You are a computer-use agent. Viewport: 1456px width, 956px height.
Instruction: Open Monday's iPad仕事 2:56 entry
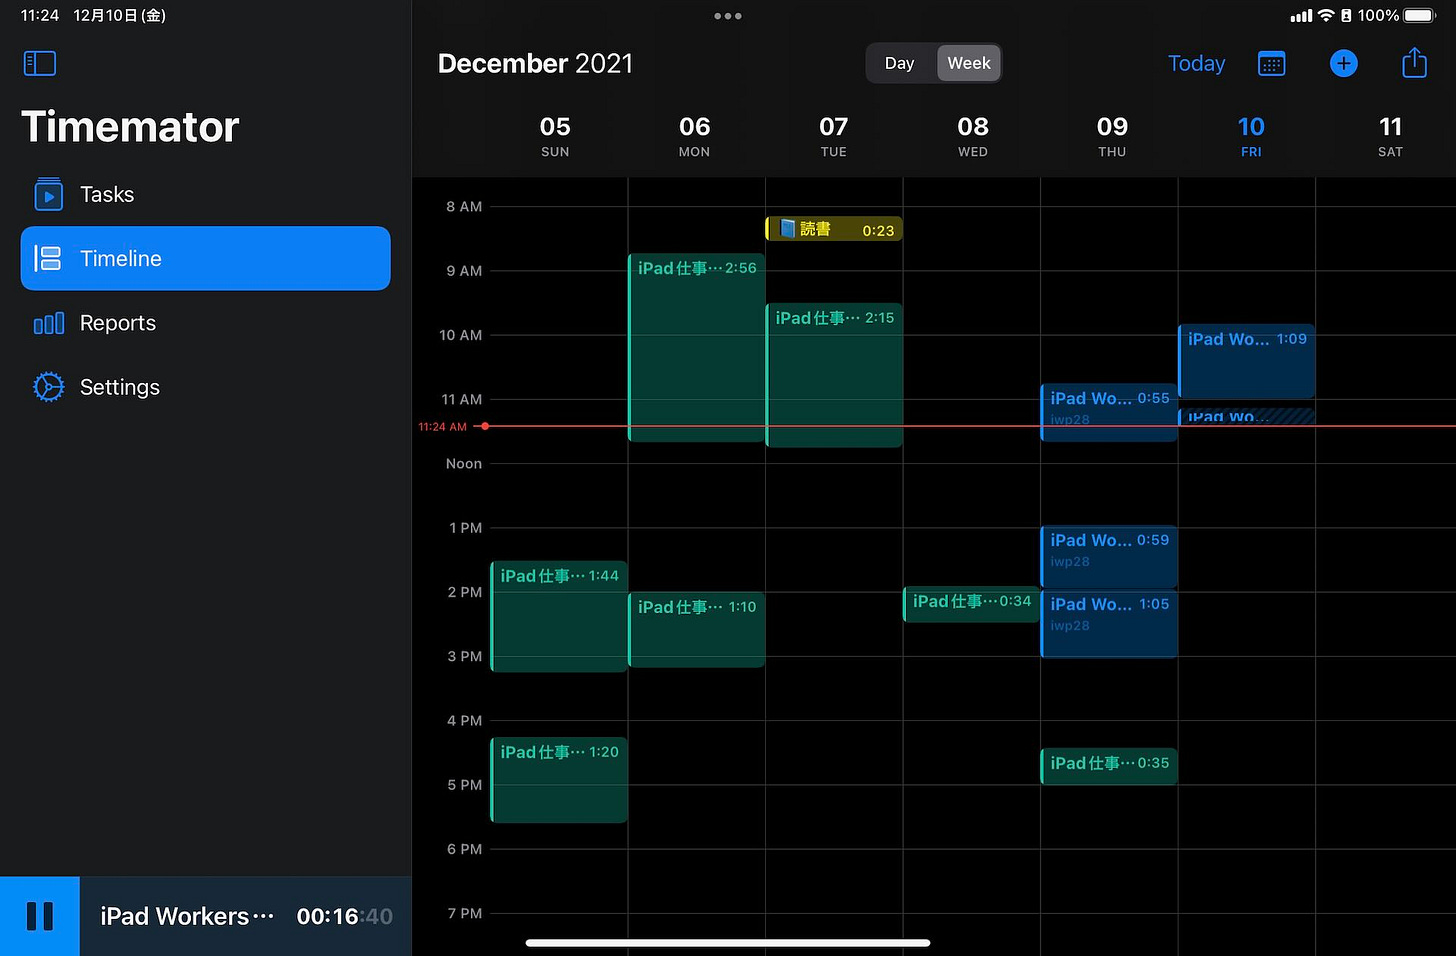pos(697,347)
